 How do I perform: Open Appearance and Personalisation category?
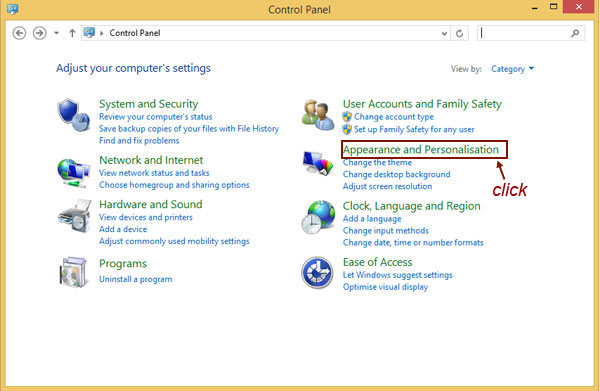[421, 150]
